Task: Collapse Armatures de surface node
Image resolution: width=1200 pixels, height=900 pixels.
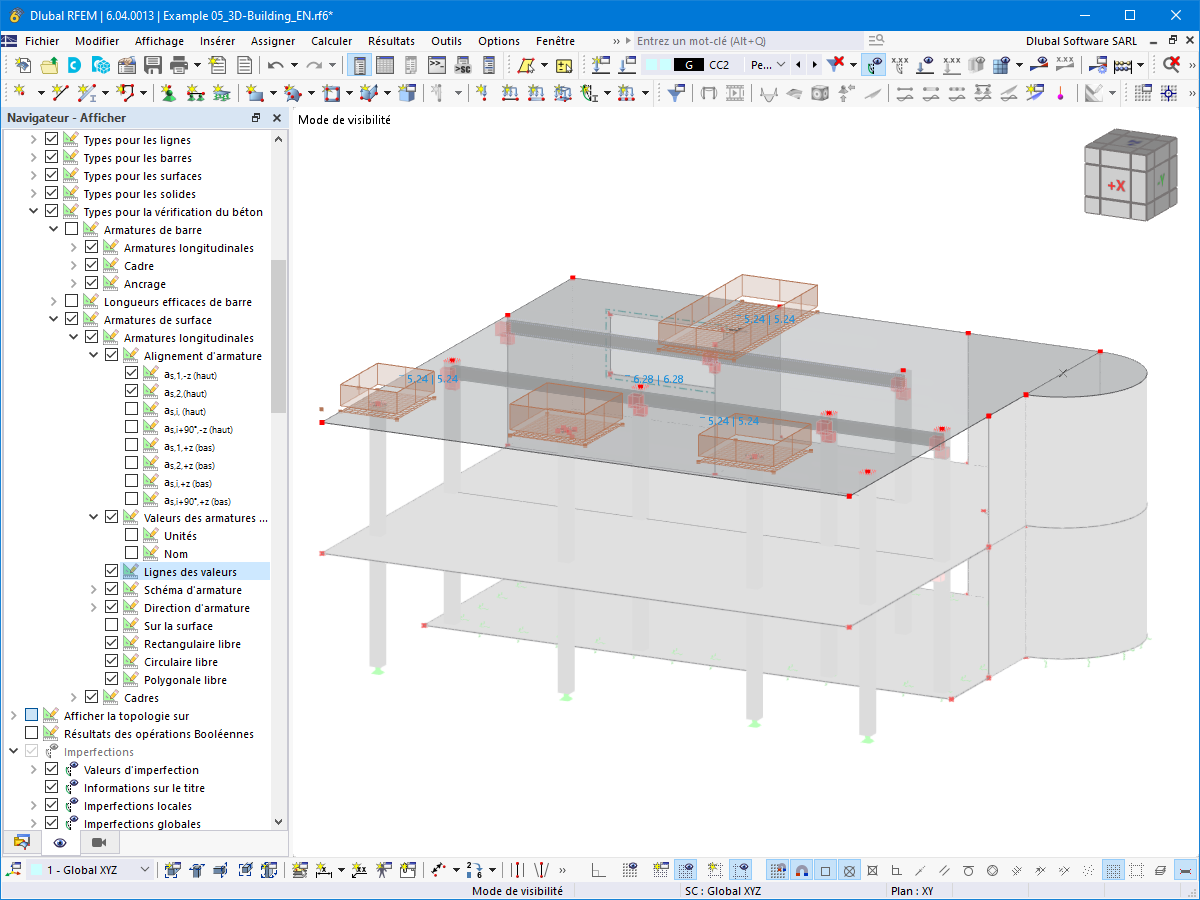Action: pyautogui.click(x=53, y=320)
